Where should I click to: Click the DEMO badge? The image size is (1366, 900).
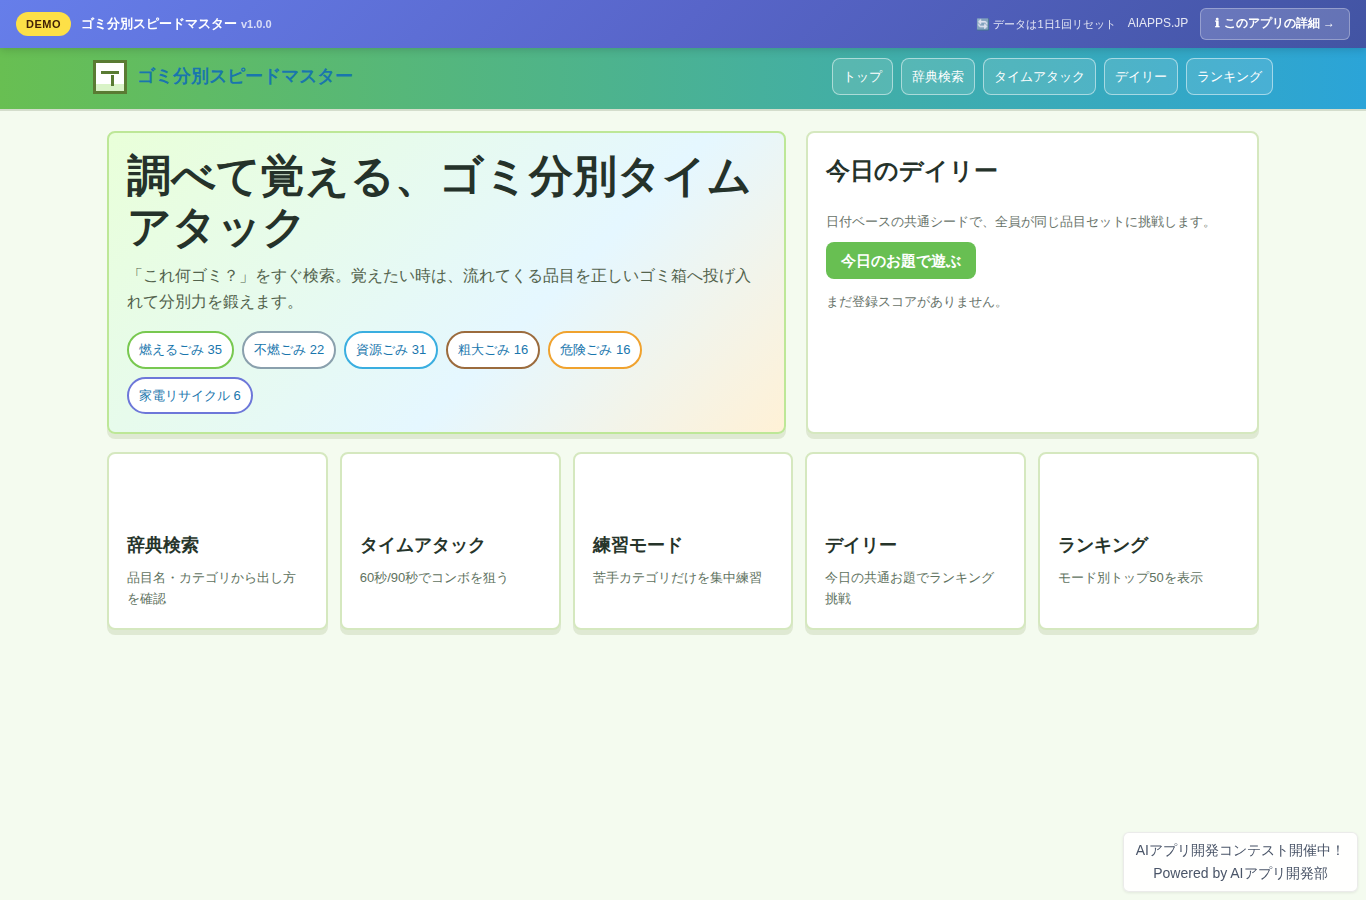[43, 24]
